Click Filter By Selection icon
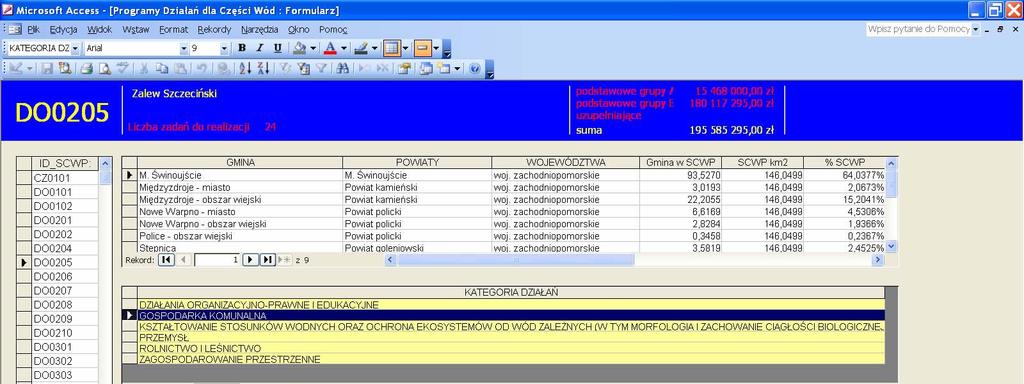This screenshot has width=1024, height=384. click(x=285, y=68)
